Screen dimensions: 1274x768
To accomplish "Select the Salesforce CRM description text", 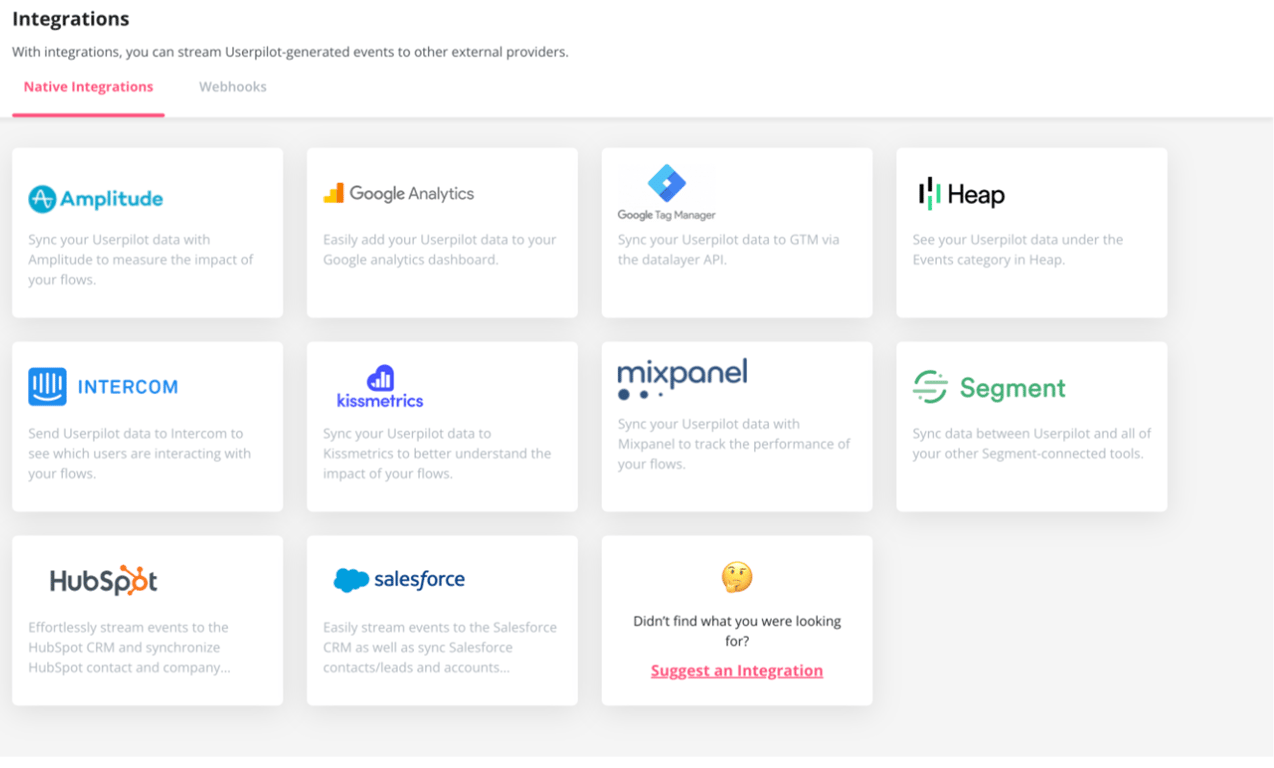I will click(440, 648).
